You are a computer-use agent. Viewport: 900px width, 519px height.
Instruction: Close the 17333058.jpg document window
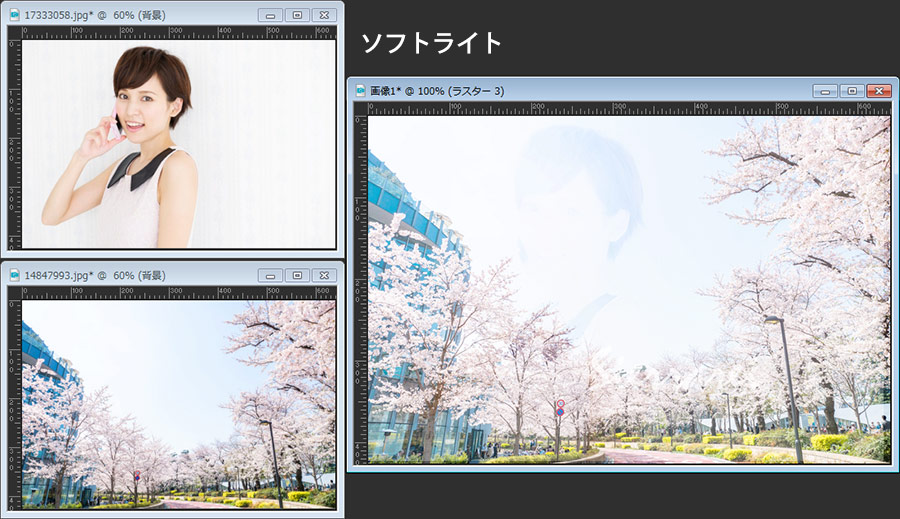click(x=324, y=15)
